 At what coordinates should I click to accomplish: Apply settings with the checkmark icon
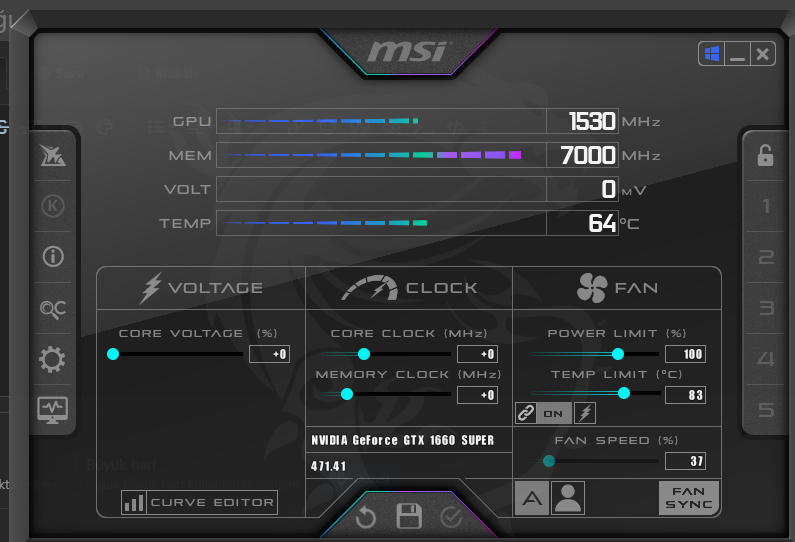click(x=451, y=518)
